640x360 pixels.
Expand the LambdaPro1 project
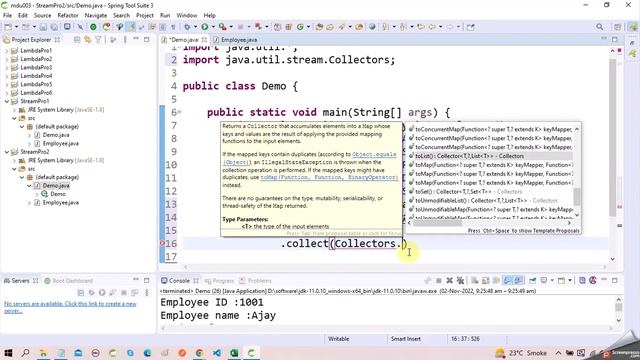(7, 51)
